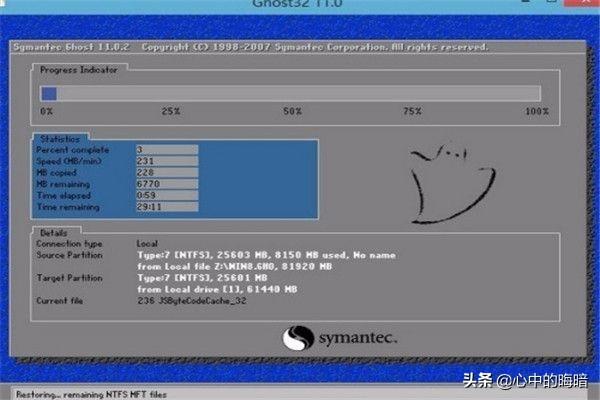Click the Time elapsed value 0:59
This screenshot has height=400, width=600.
tap(167, 196)
